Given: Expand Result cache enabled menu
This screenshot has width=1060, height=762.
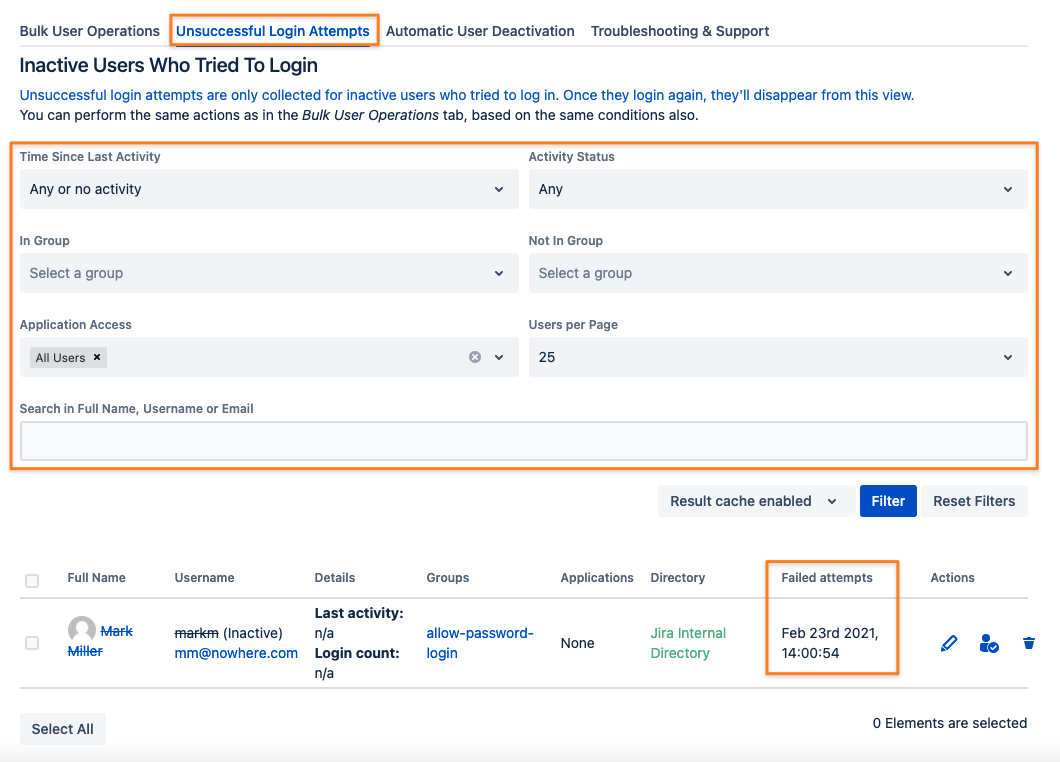Looking at the screenshot, I should point(754,501).
